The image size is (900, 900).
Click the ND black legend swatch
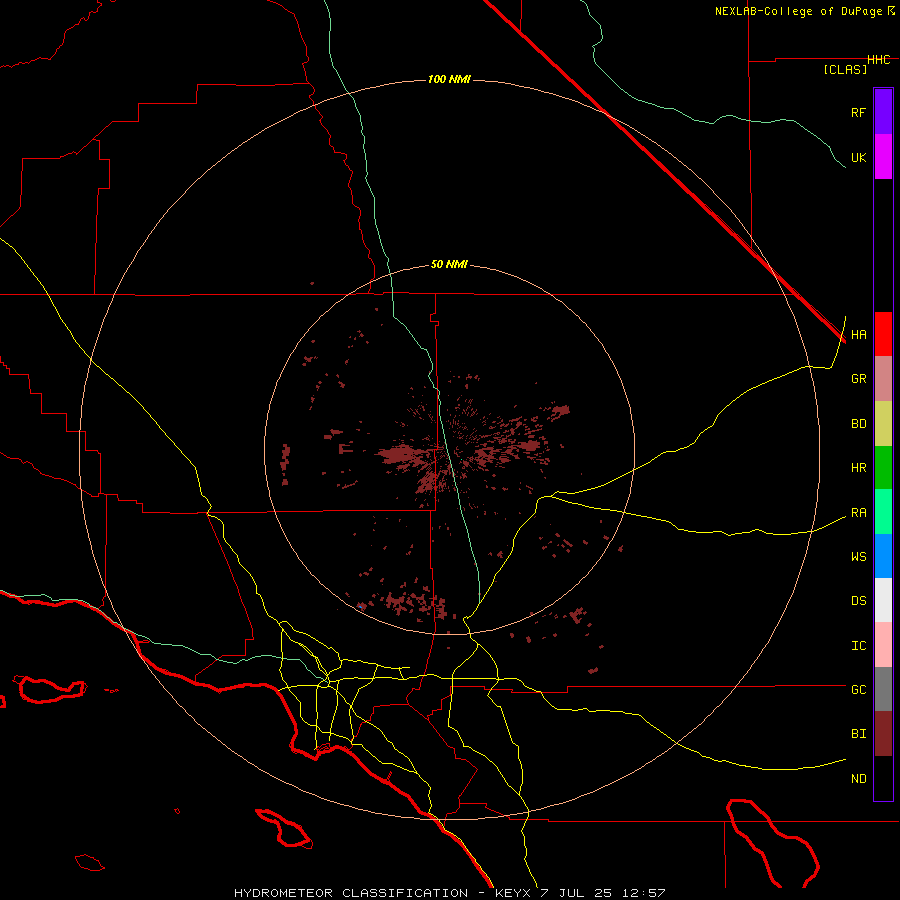(x=883, y=778)
